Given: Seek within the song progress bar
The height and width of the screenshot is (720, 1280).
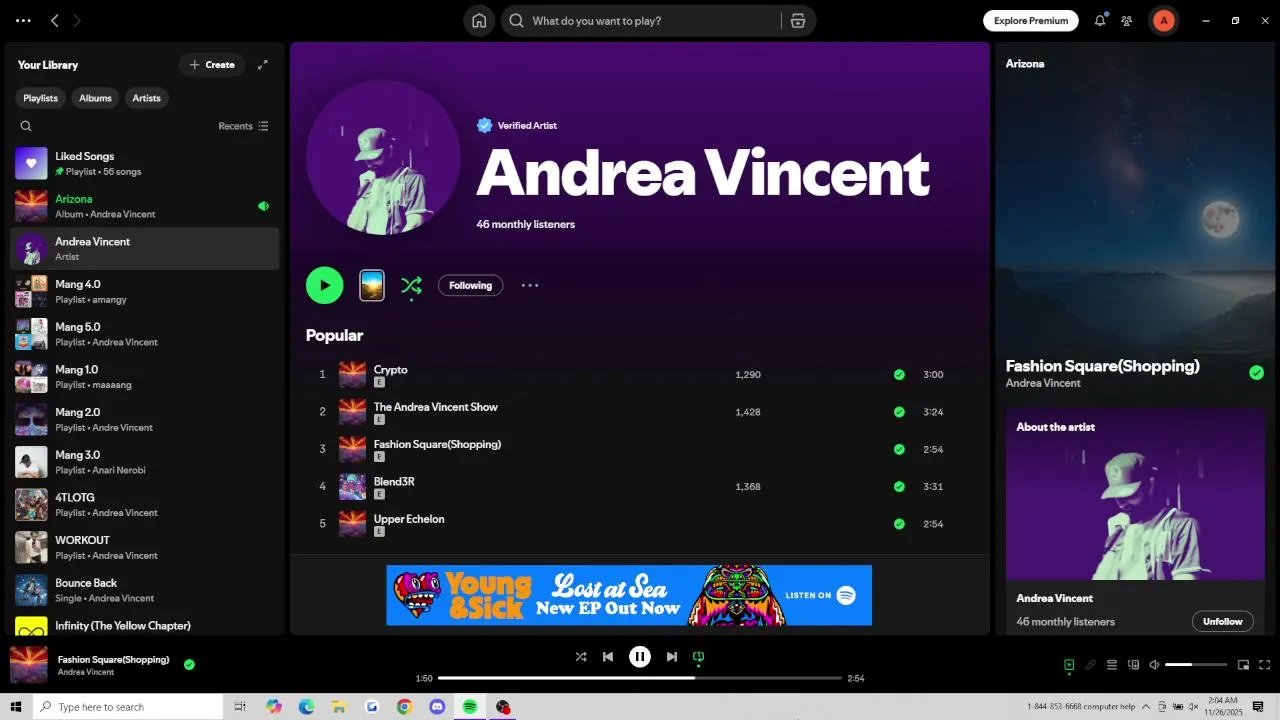Looking at the screenshot, I should tap(640, 678).
